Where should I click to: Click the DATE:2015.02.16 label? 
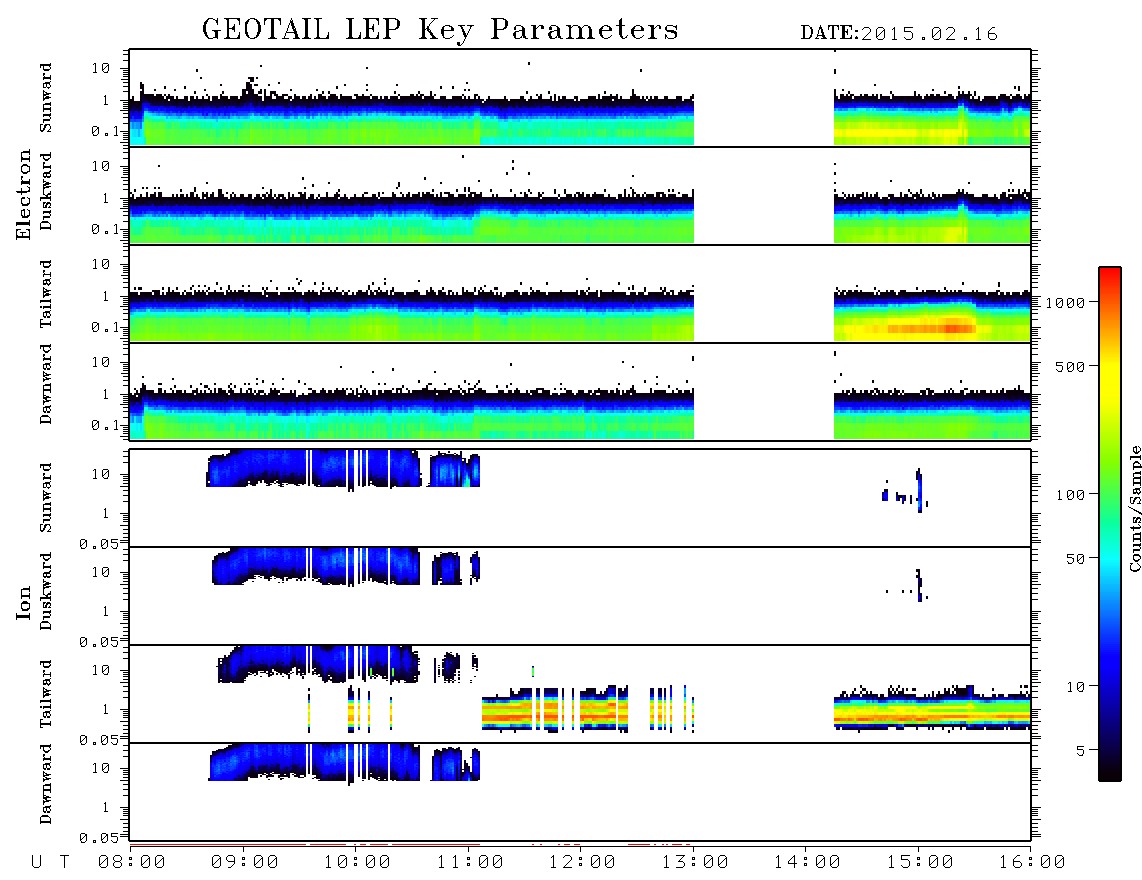click(x=899, y=34)
